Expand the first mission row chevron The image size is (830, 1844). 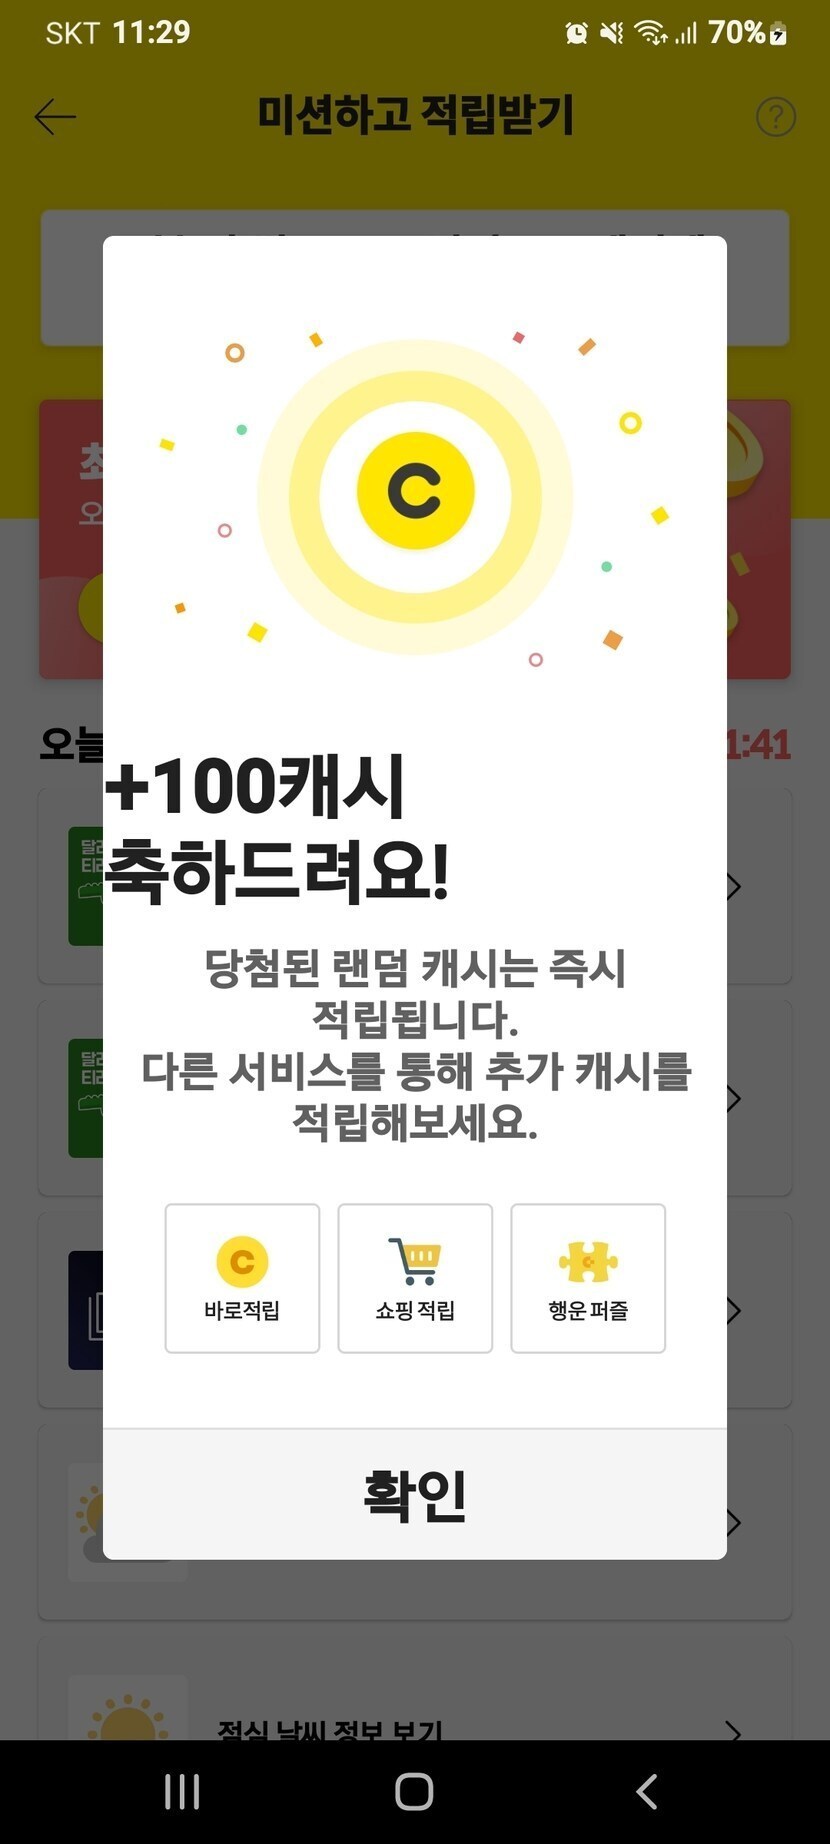[x=734, y=887]
